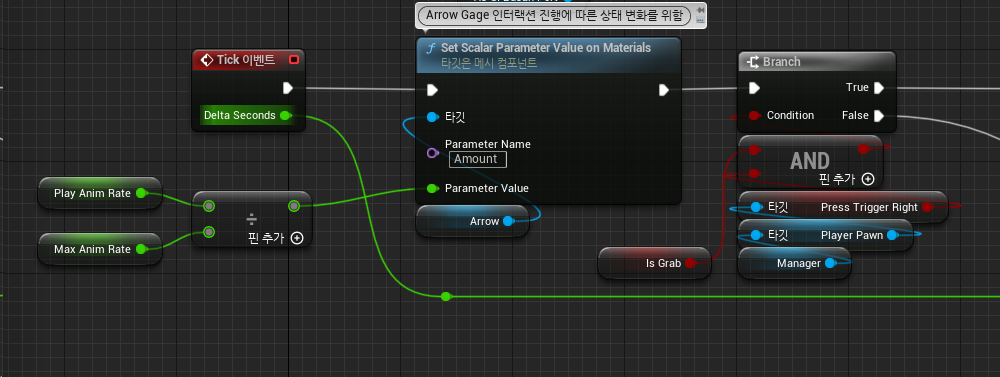The height and width of the screenshot is (377, 1000).
Task: Select Set Scalar Parameter Value on Materials title
Action: (x=546, y=48)
